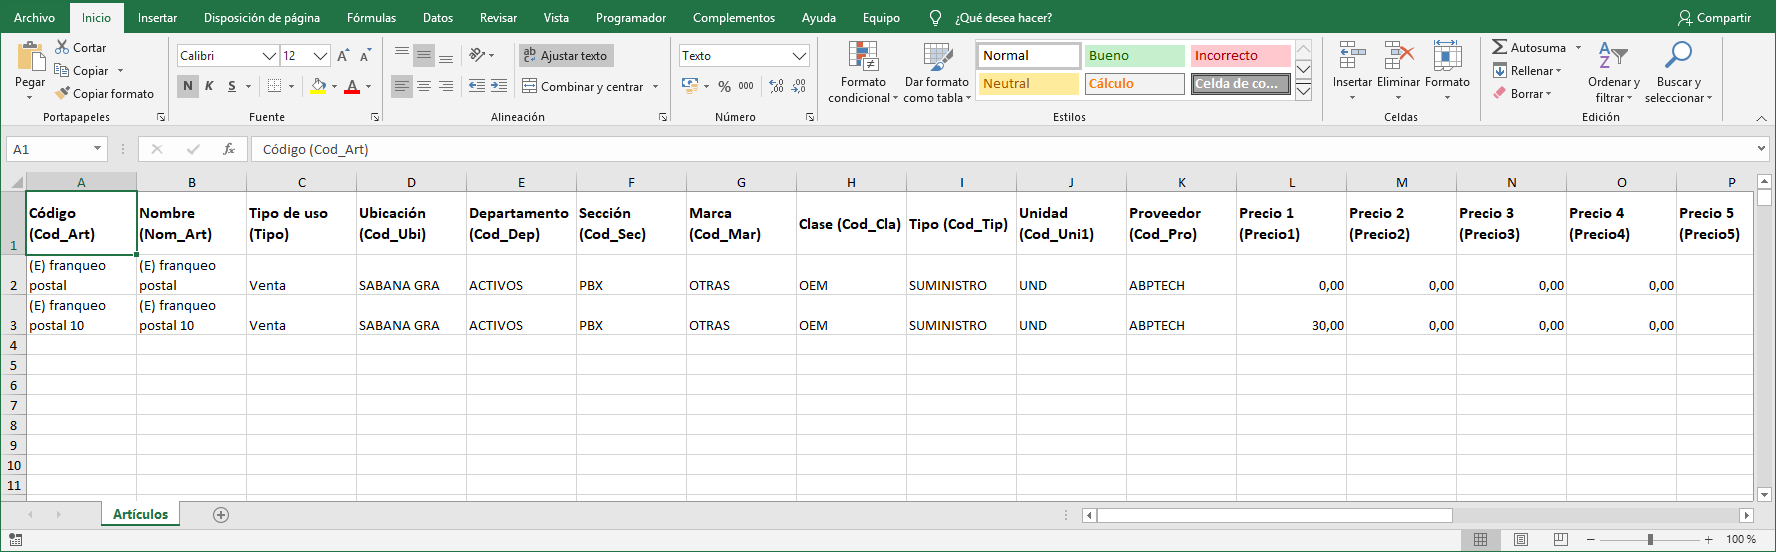Click the Autosuma sigma icon
1776x552 pixels.
coord(1499,47)
